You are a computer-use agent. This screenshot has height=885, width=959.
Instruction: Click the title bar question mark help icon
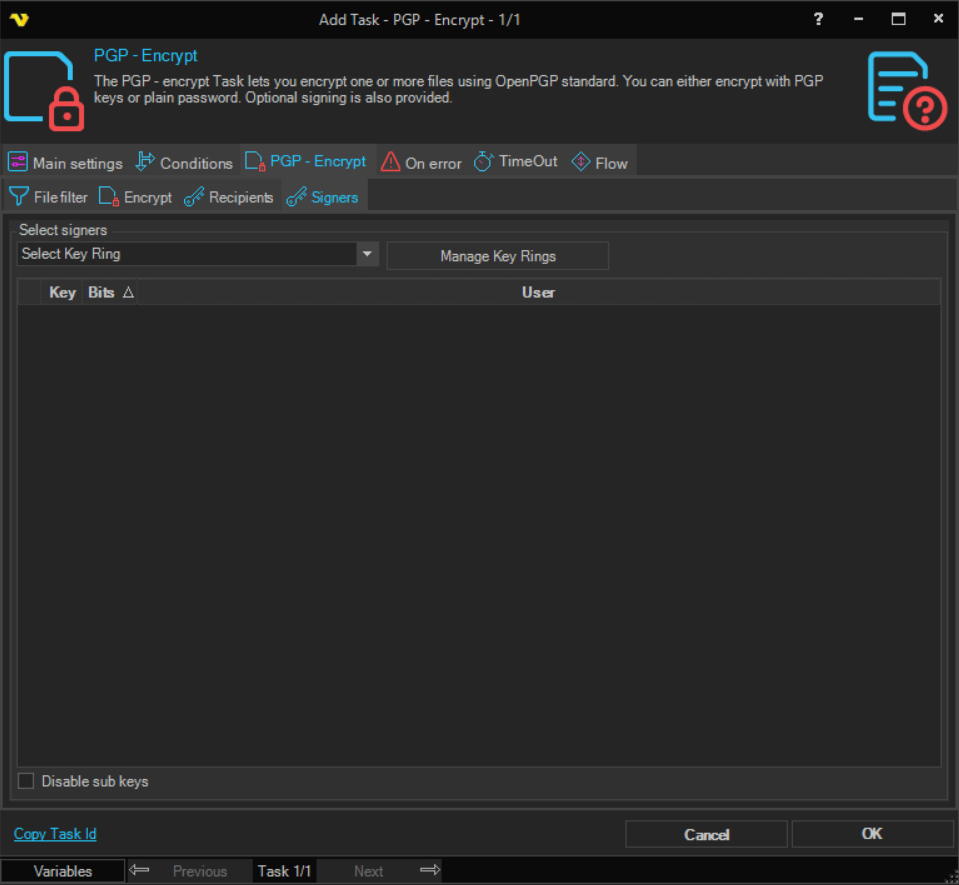pyautogui.click(x=819, y=19)
